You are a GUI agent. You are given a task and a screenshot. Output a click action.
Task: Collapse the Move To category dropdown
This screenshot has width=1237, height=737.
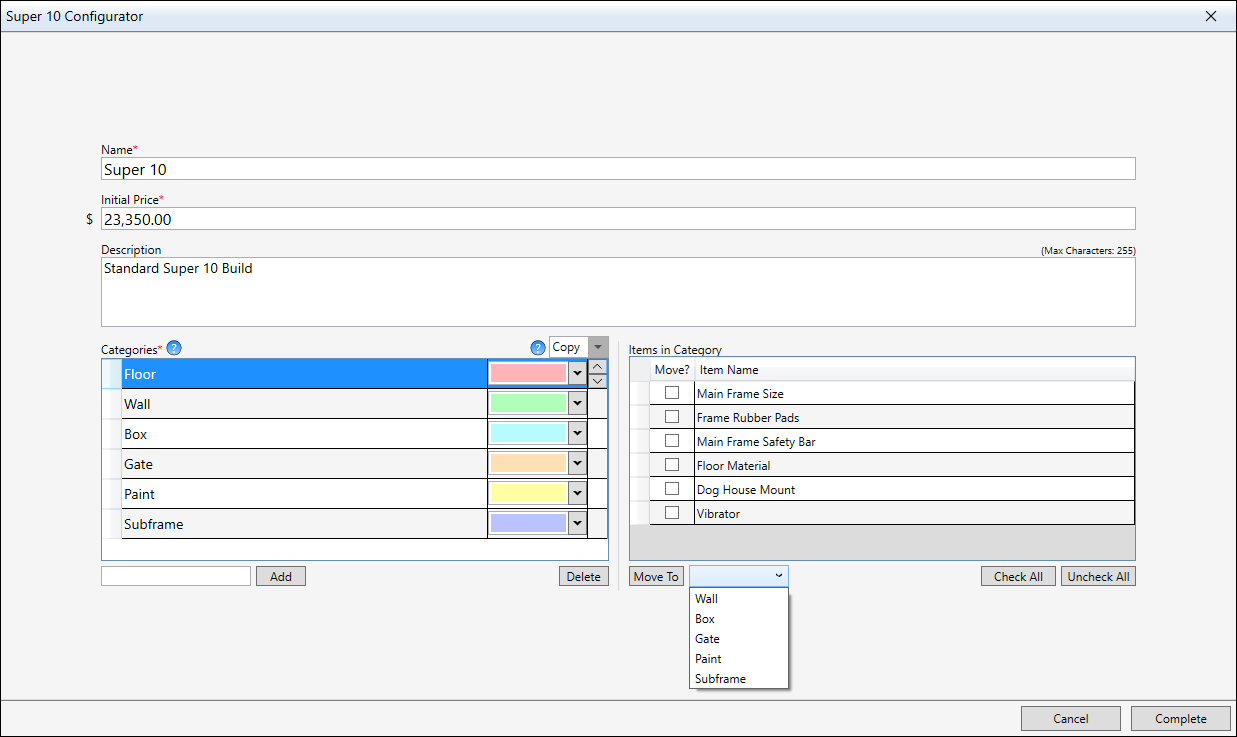778,576
